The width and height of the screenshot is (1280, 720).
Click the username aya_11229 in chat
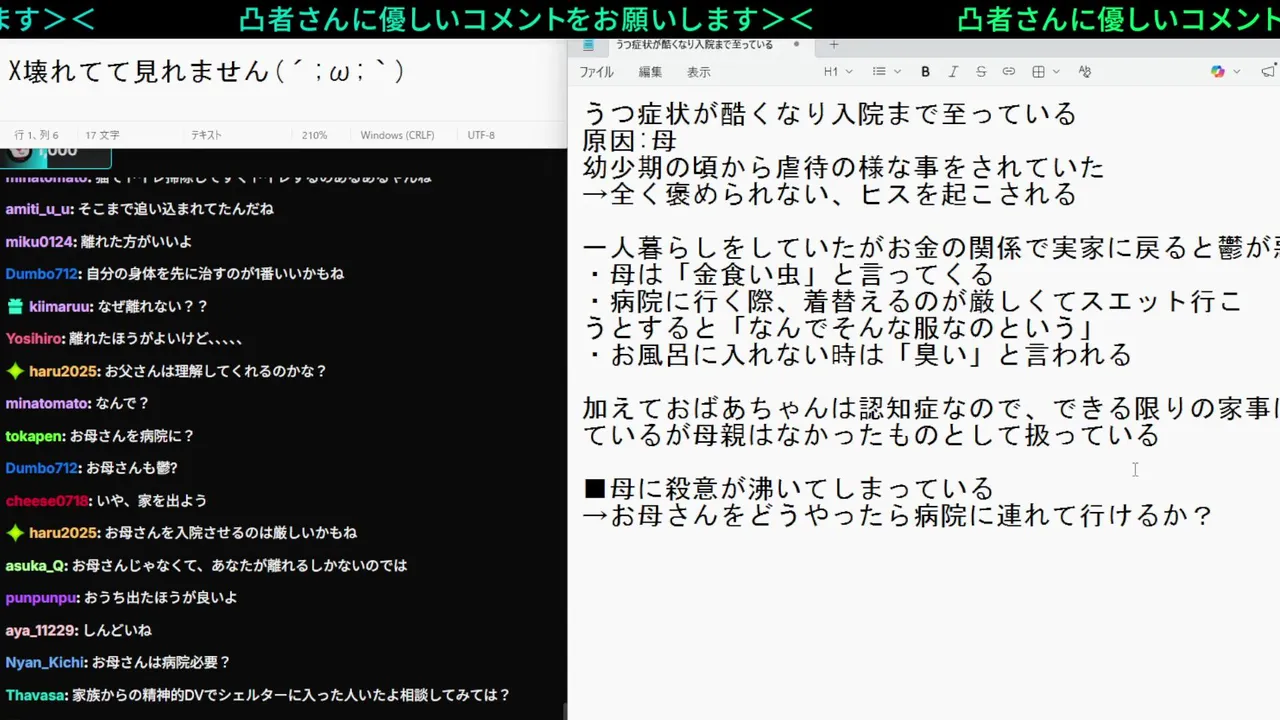41,631
